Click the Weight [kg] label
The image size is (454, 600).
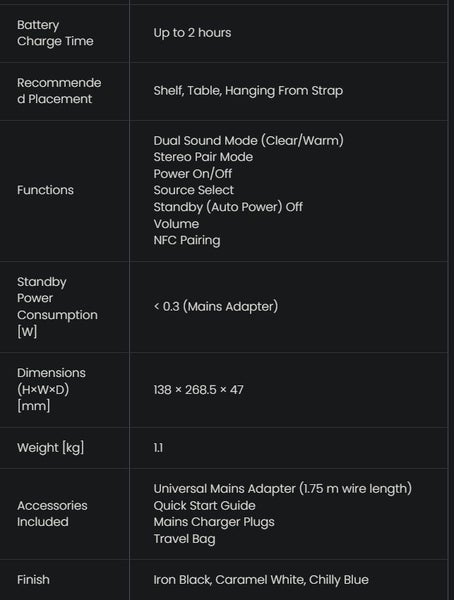click(50, 448)
